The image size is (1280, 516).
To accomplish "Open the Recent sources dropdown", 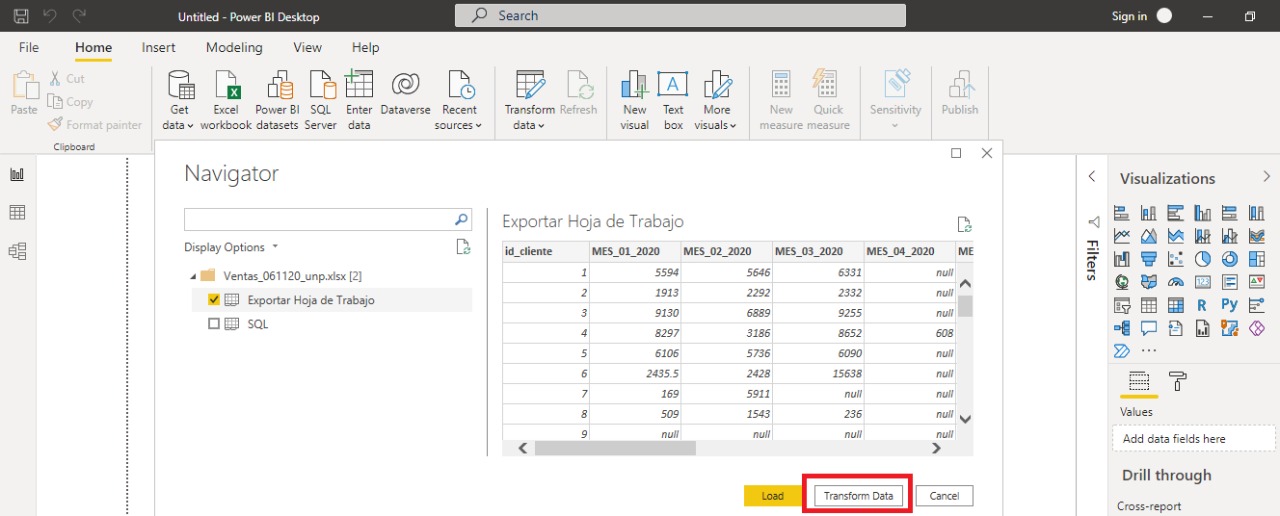I will tap(459, 101).
